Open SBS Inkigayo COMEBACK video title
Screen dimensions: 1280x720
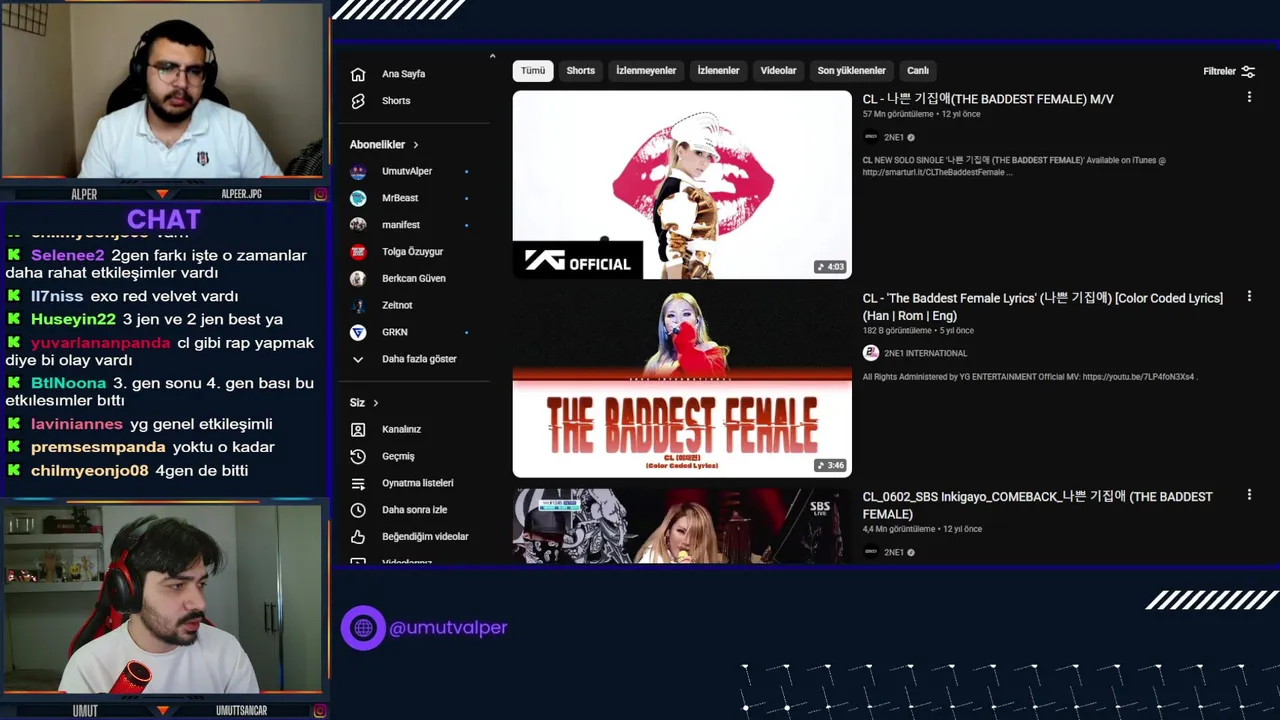1038,505
